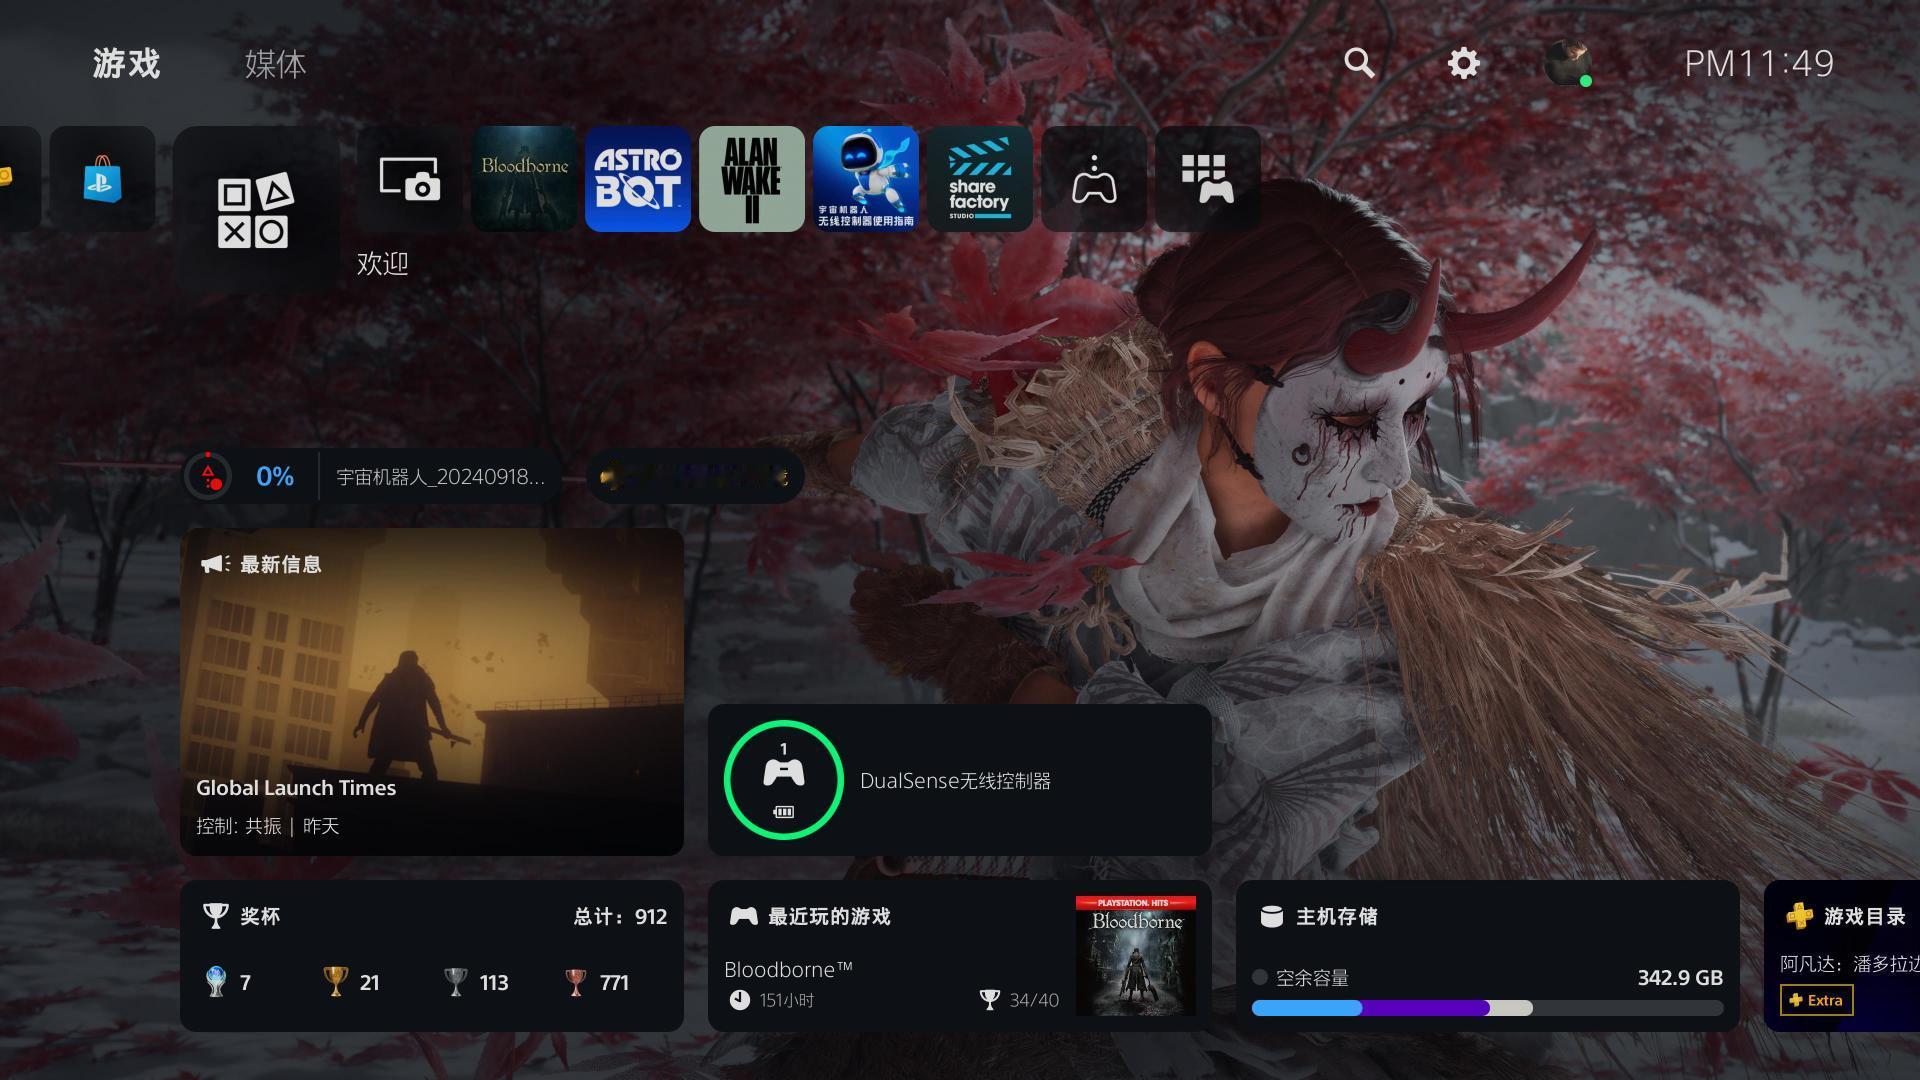Open the 游戏目录 PlayStation Plus card

pos(1842,956)
